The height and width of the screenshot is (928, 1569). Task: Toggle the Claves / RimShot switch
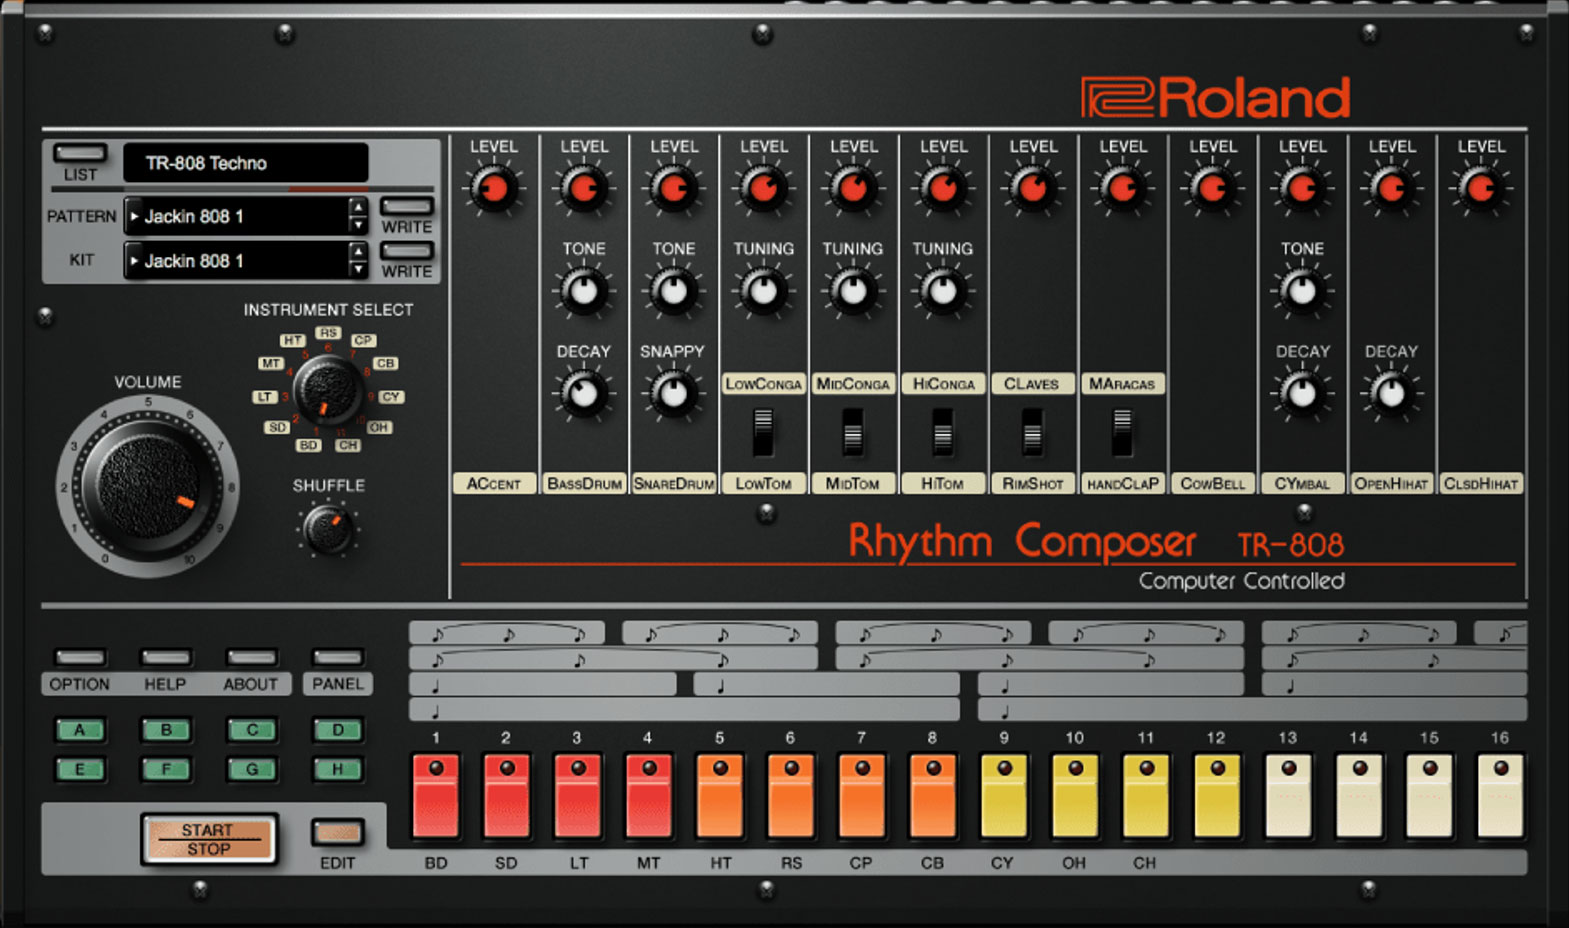coord(1032,432)
